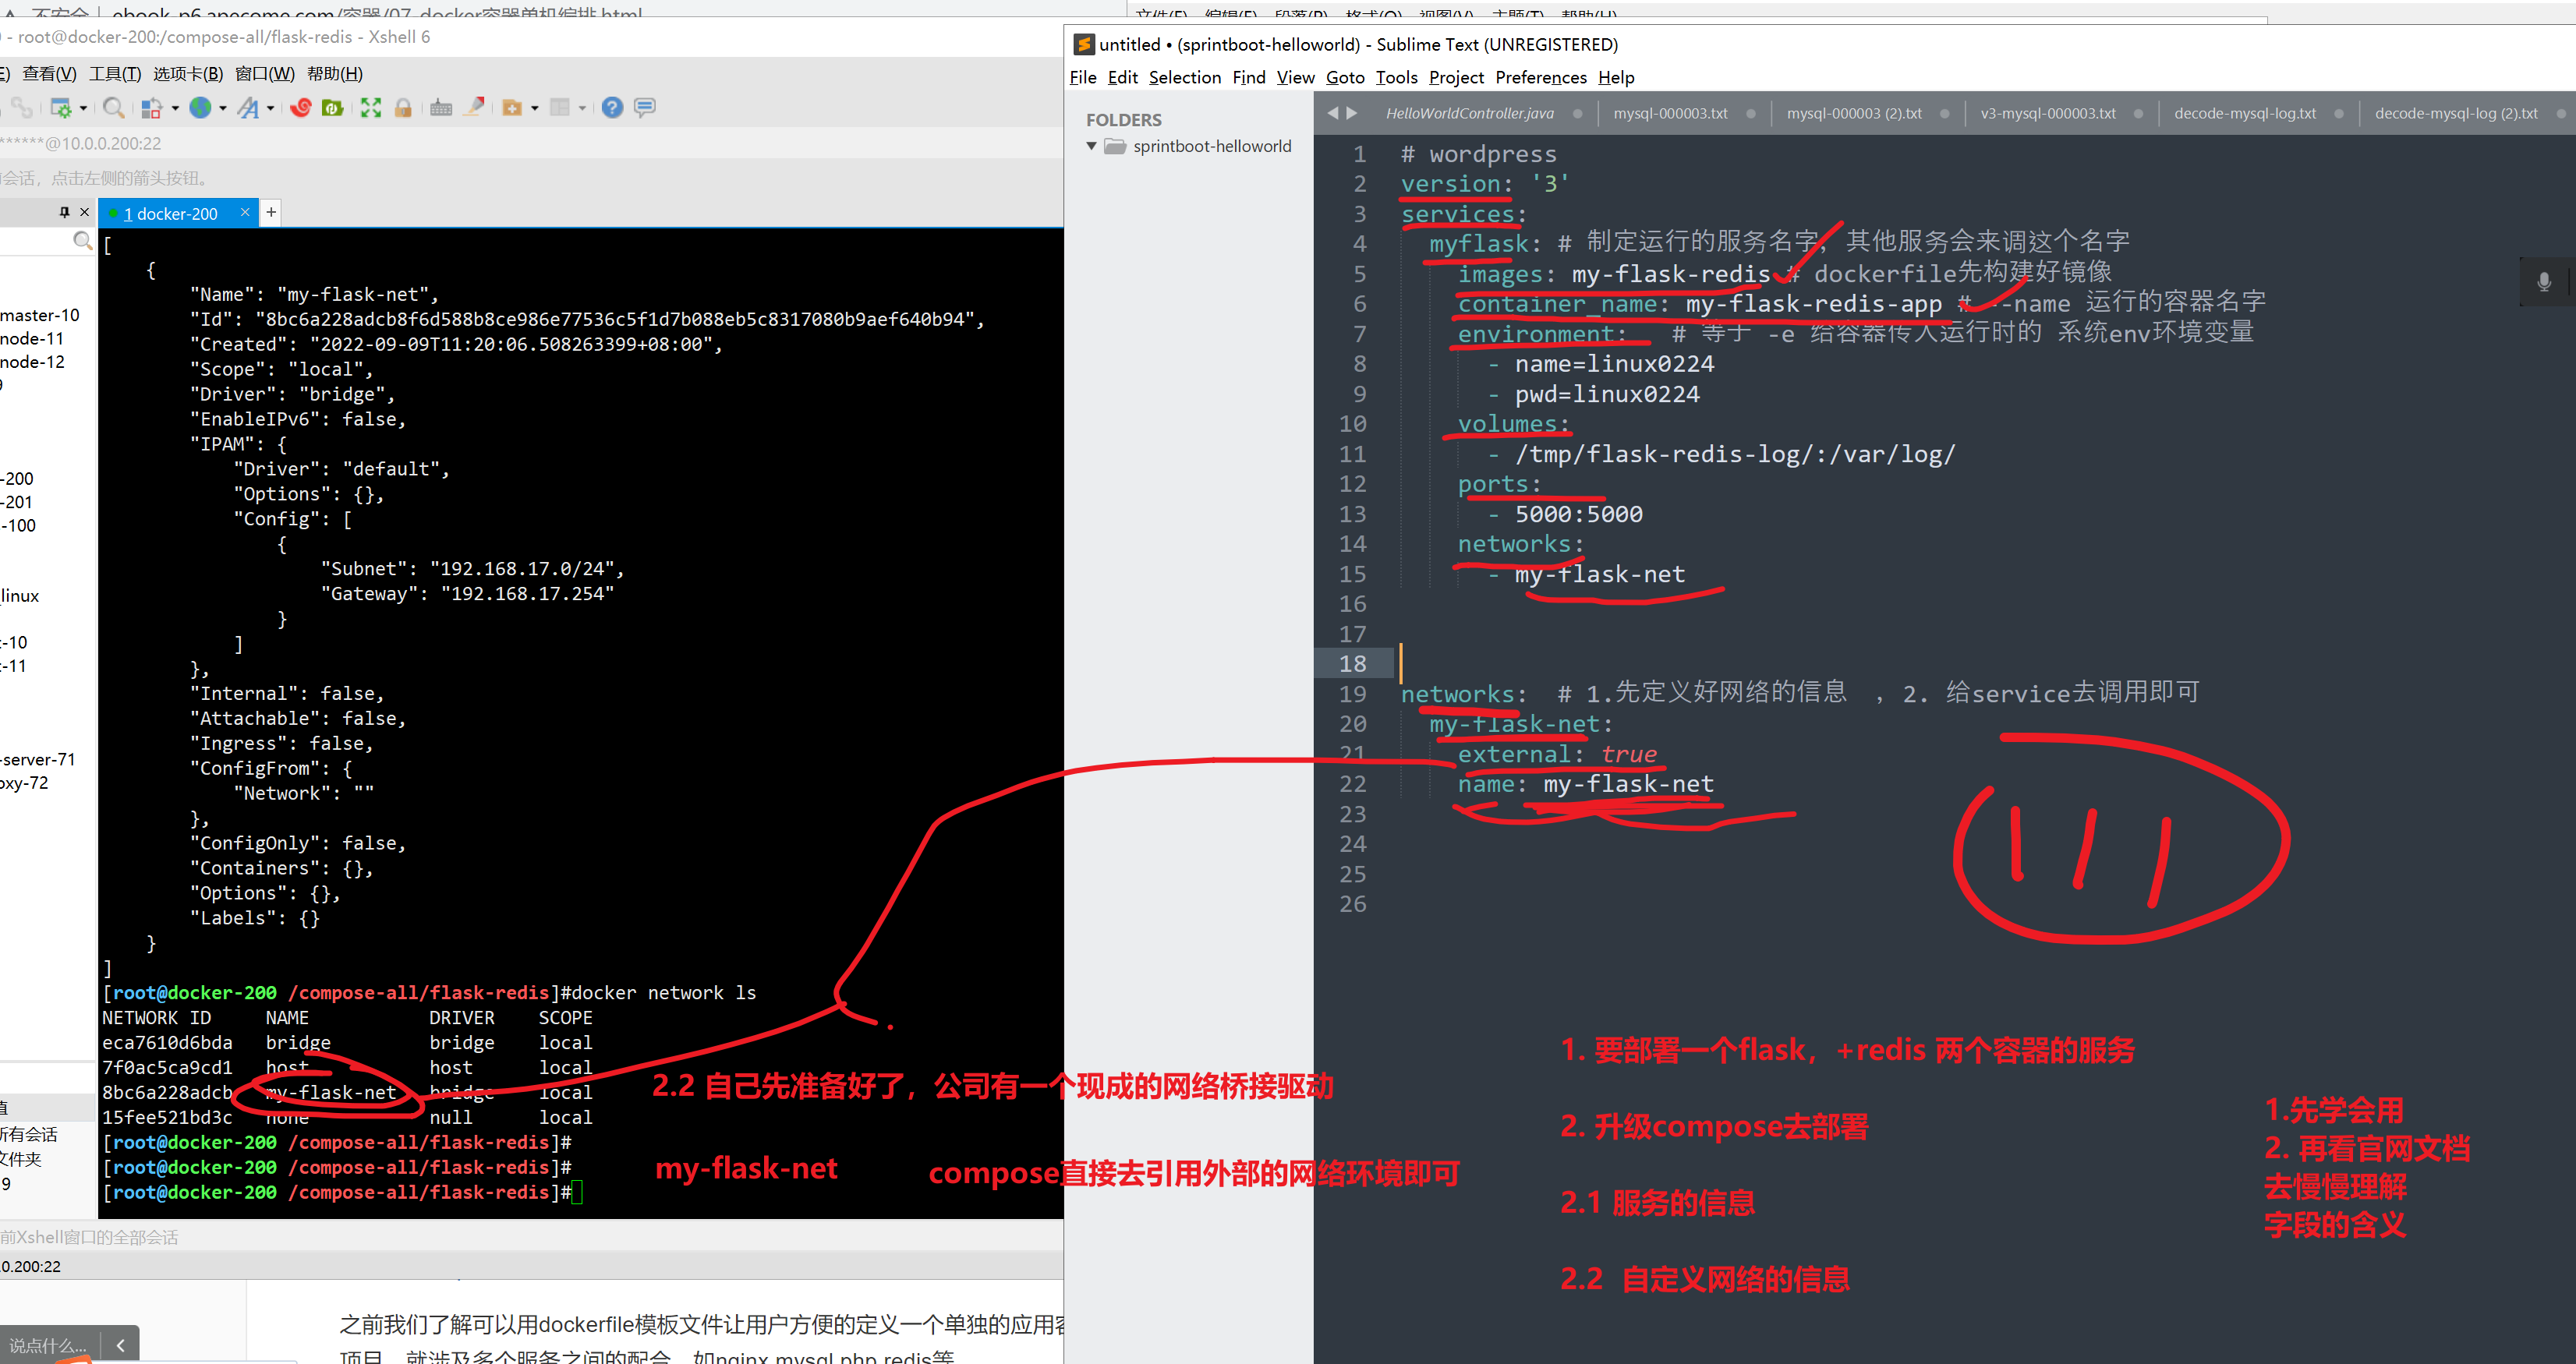Image resolution: width=2576 pixels, height=1364 pixels.
Task: Open the Preferences menu in Sublime Text
Action: tap(1540, 78)
